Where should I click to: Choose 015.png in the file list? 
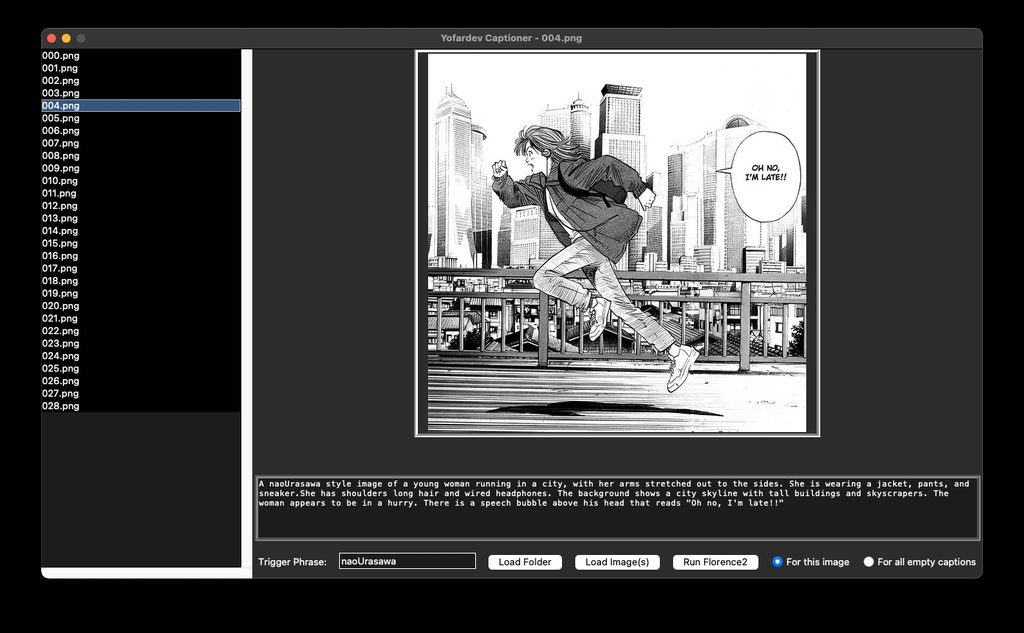pos(61,243)
